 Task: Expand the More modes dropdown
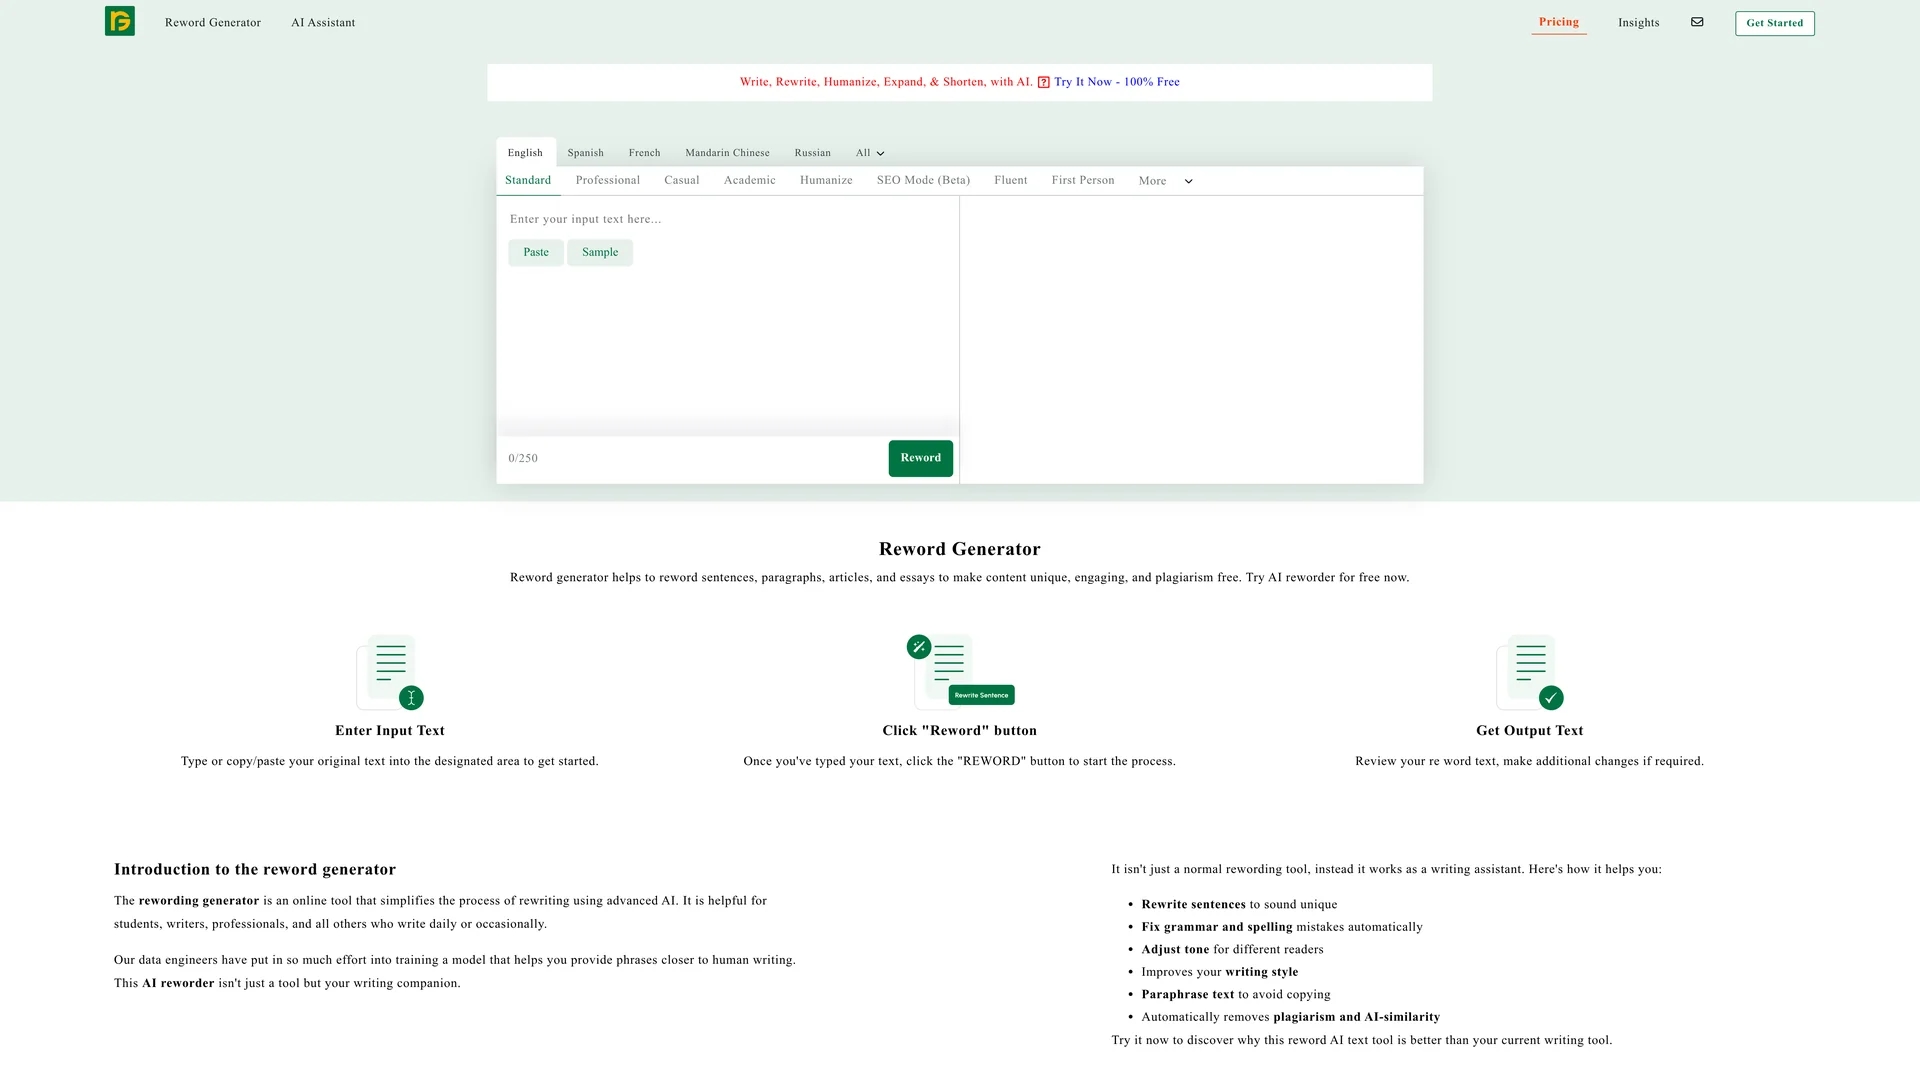tap(1165, 181)
